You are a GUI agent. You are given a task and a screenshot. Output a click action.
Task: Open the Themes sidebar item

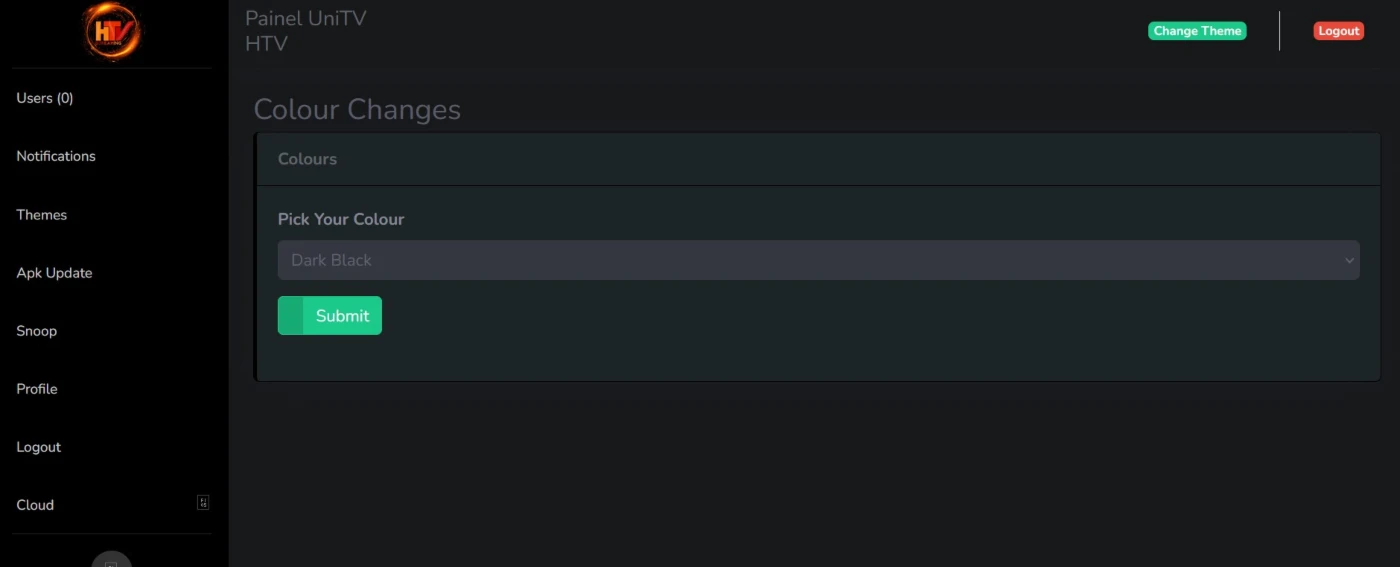pos(42,215)
